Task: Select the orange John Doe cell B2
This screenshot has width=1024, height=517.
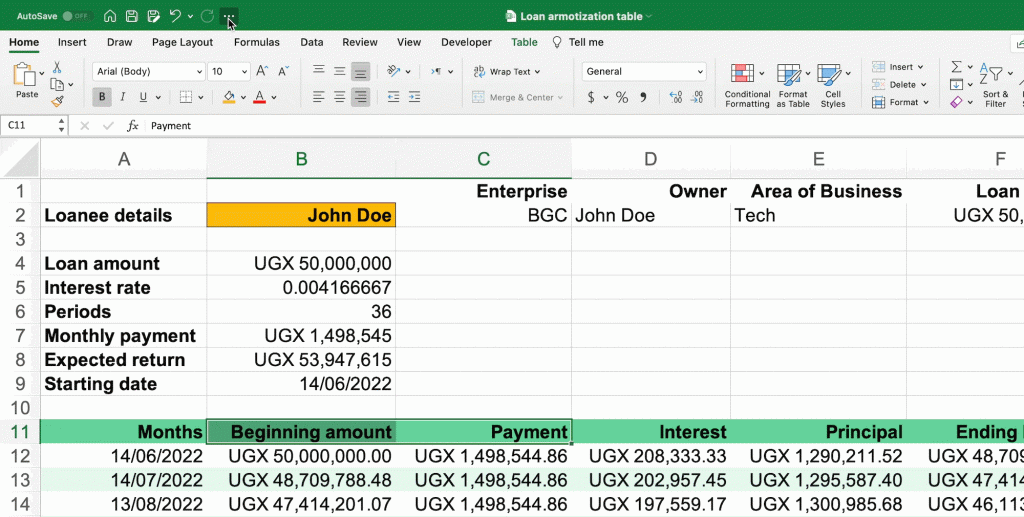Action: [301, 215]
